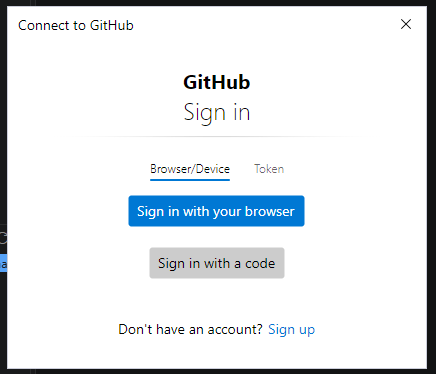The width and height of the screenshot is (436, 374).
Task: Click blank space between Browser/Device and Token
Action: pyautogui.click(x=242, y=169)
